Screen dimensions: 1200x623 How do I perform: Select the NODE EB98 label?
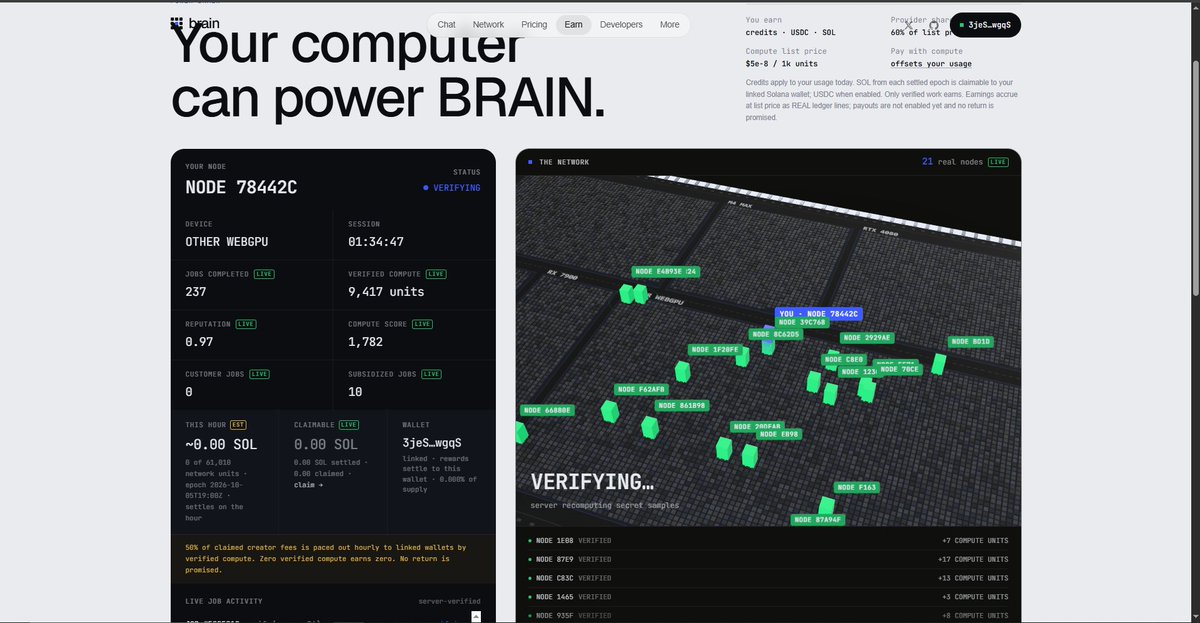pos(780,434)
